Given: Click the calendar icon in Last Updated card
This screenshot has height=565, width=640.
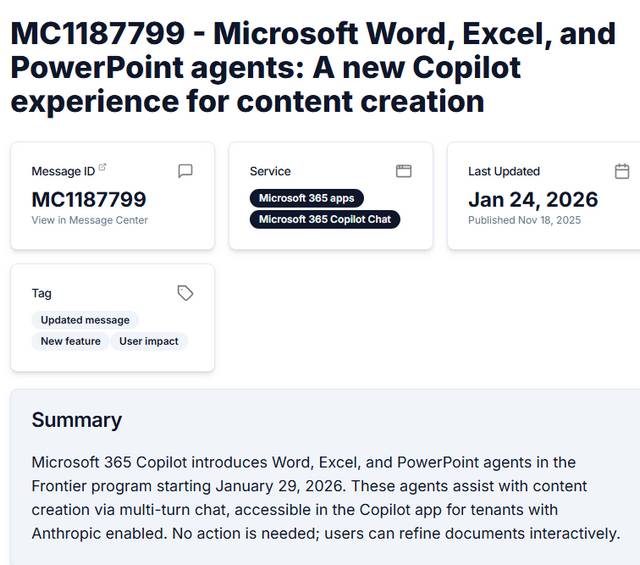Looking at the screenshot, I should click(622, 171).
